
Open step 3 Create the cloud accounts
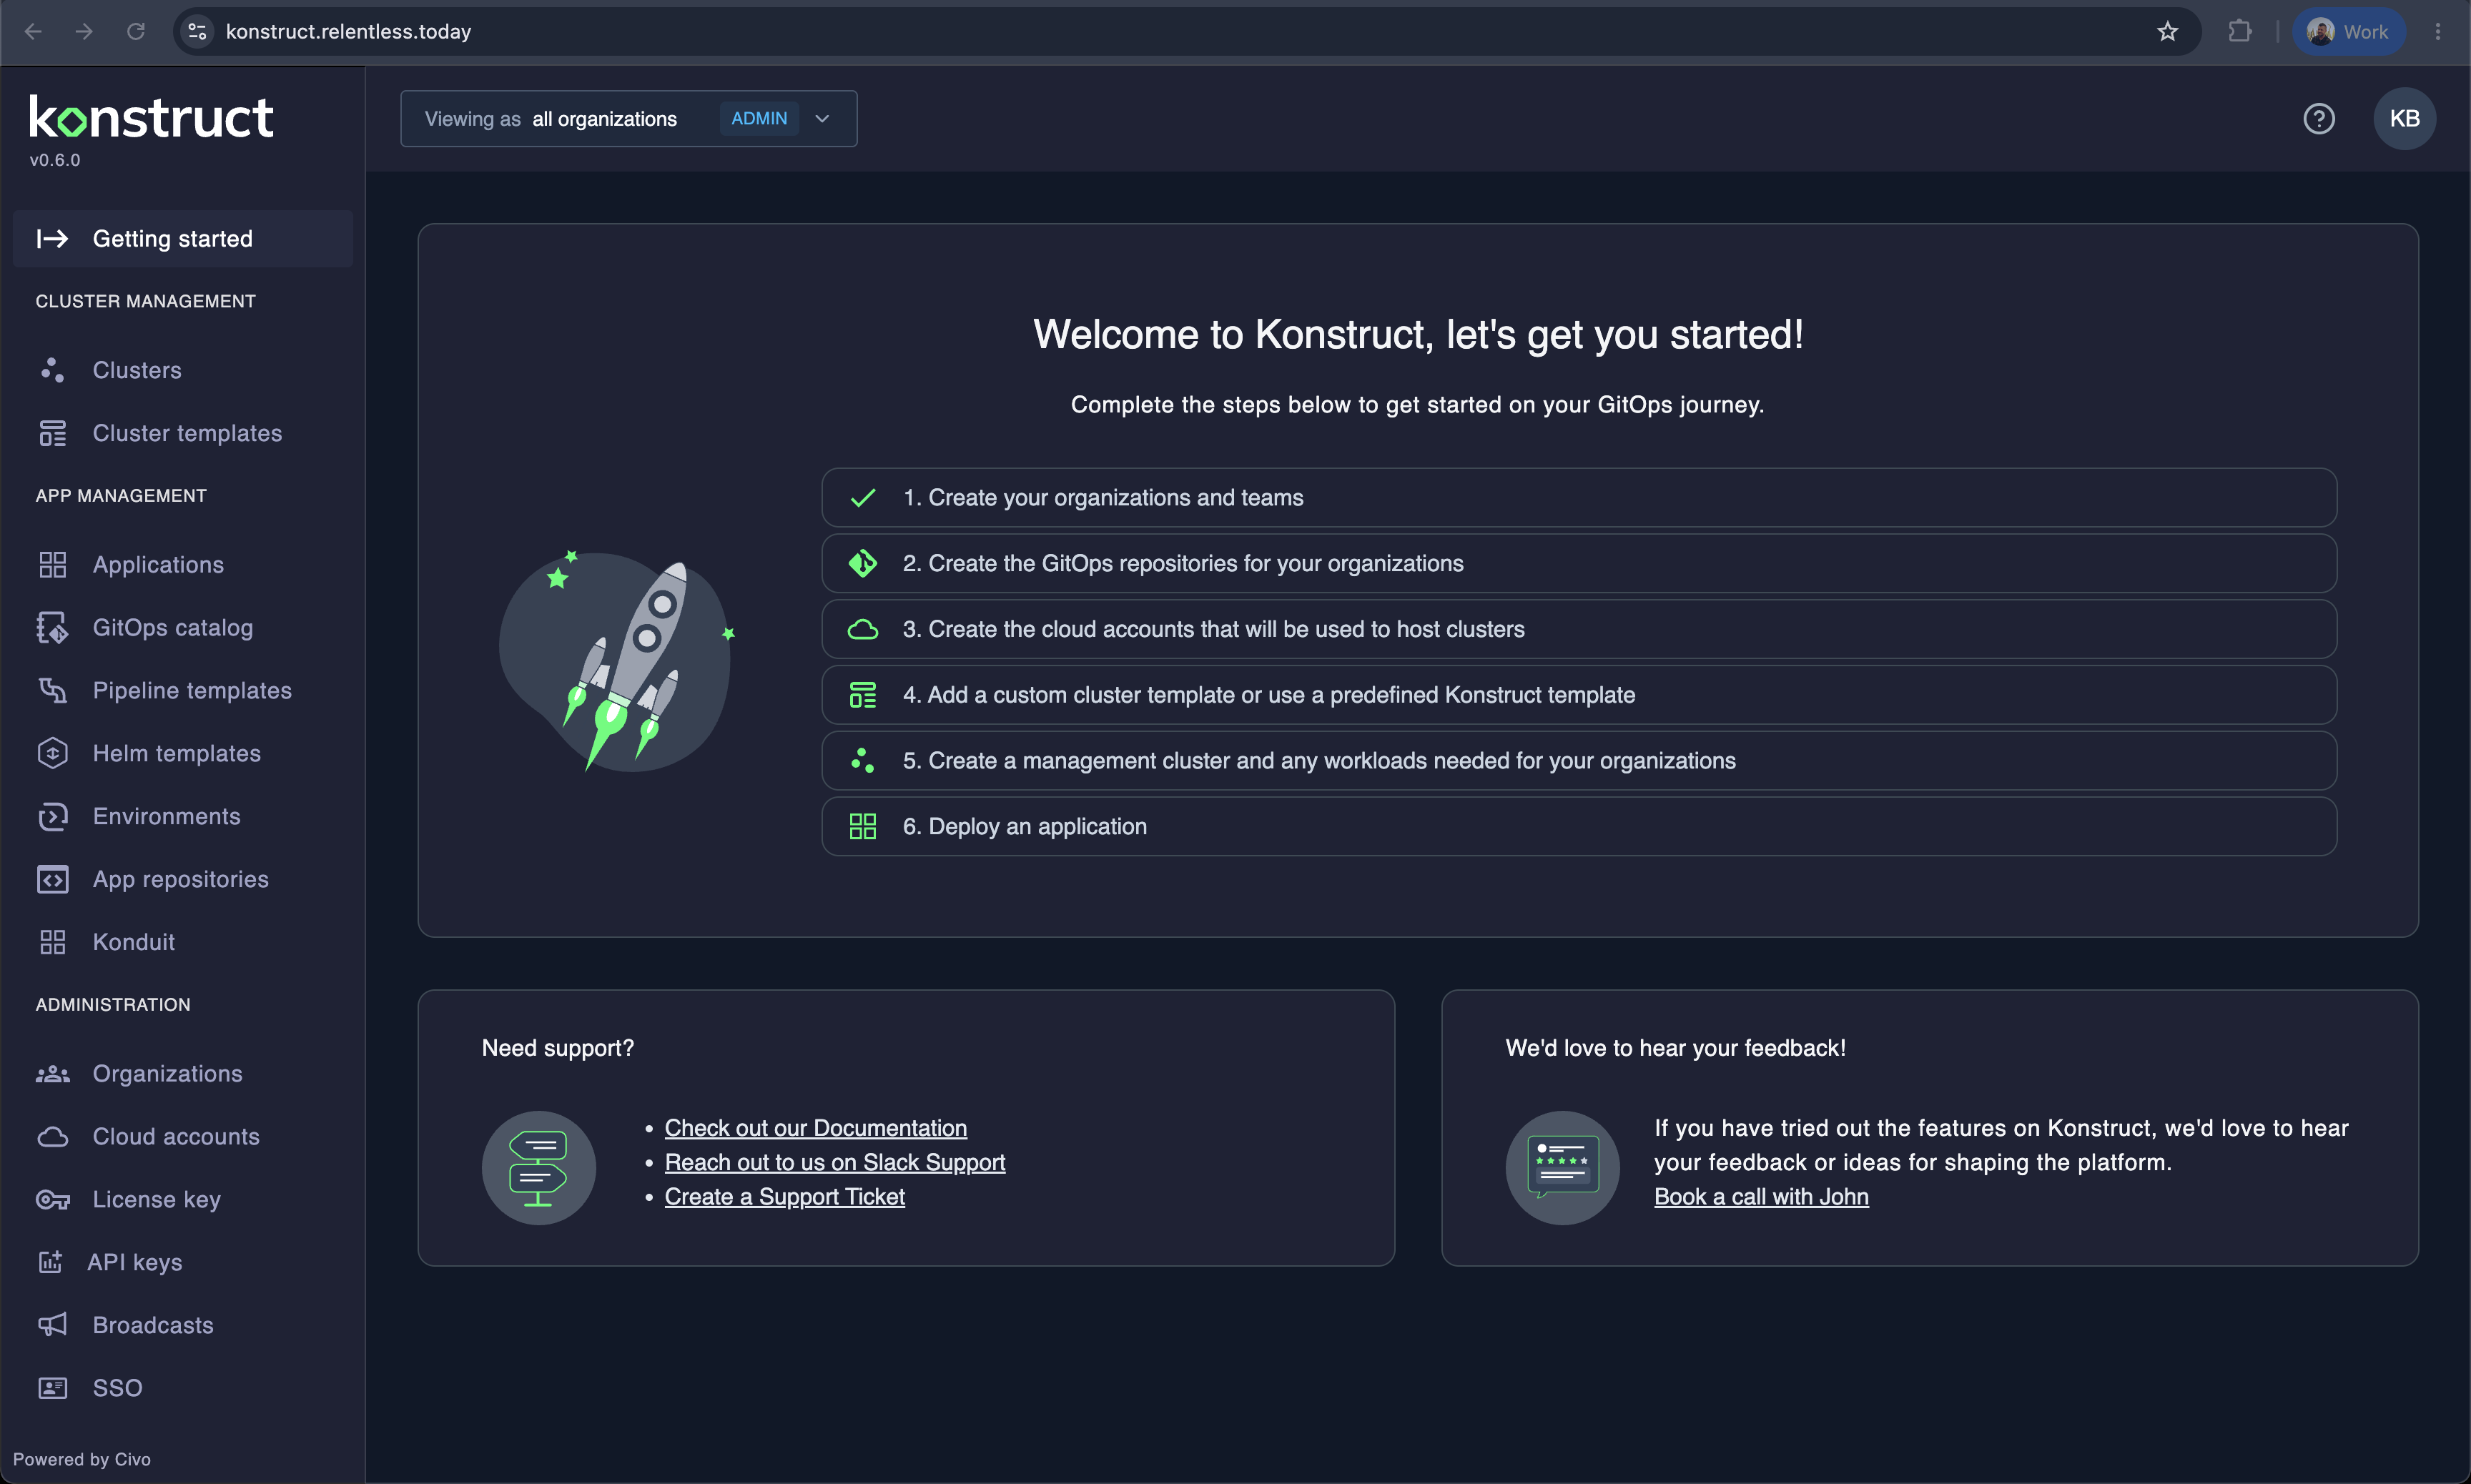pos(1579,630)
